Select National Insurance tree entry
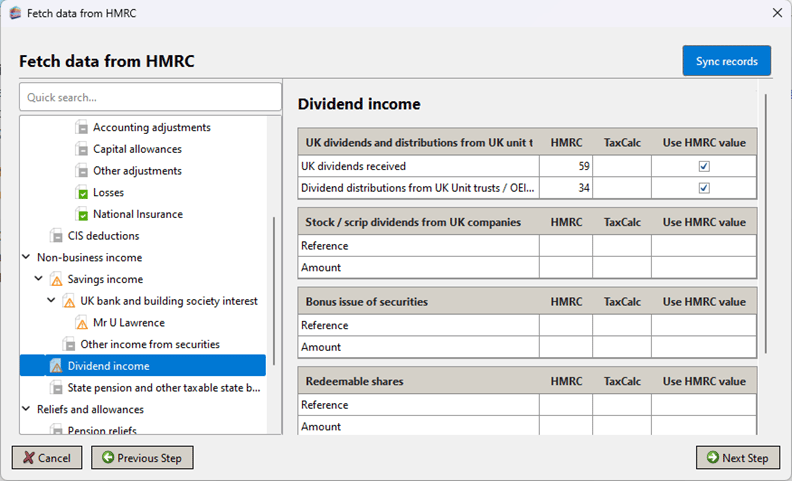 (137, 214)
